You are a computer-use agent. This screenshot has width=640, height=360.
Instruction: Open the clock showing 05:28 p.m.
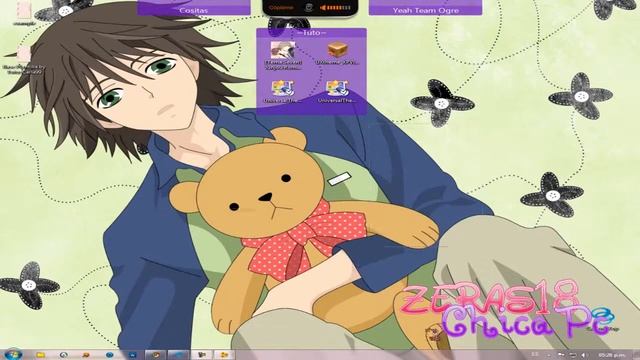tap(611, 355)
